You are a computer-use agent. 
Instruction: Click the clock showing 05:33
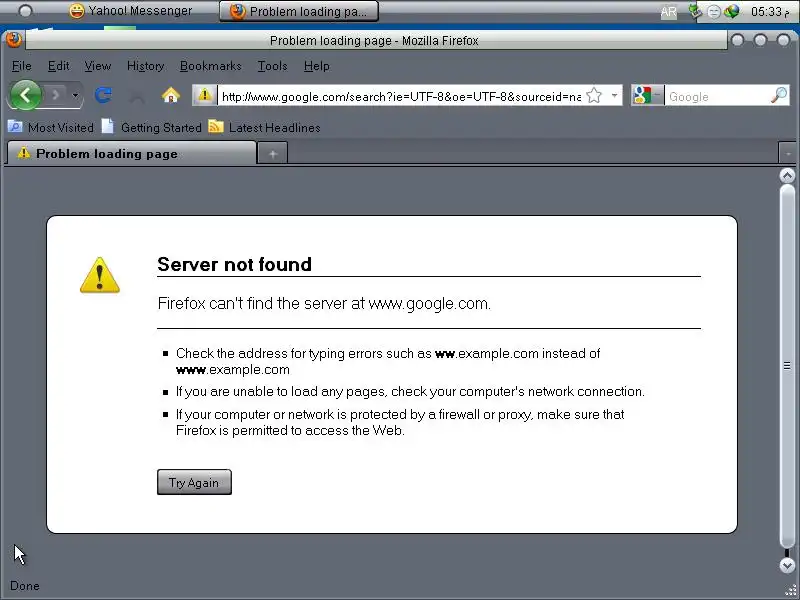point(770,11)
